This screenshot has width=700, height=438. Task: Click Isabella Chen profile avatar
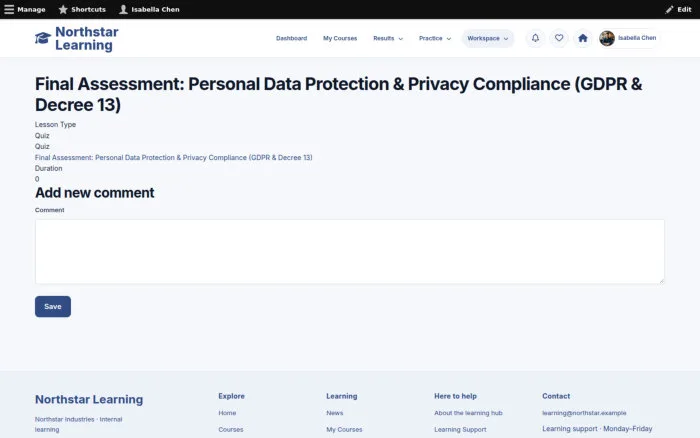pyautogui.click(x=607, y=38)
